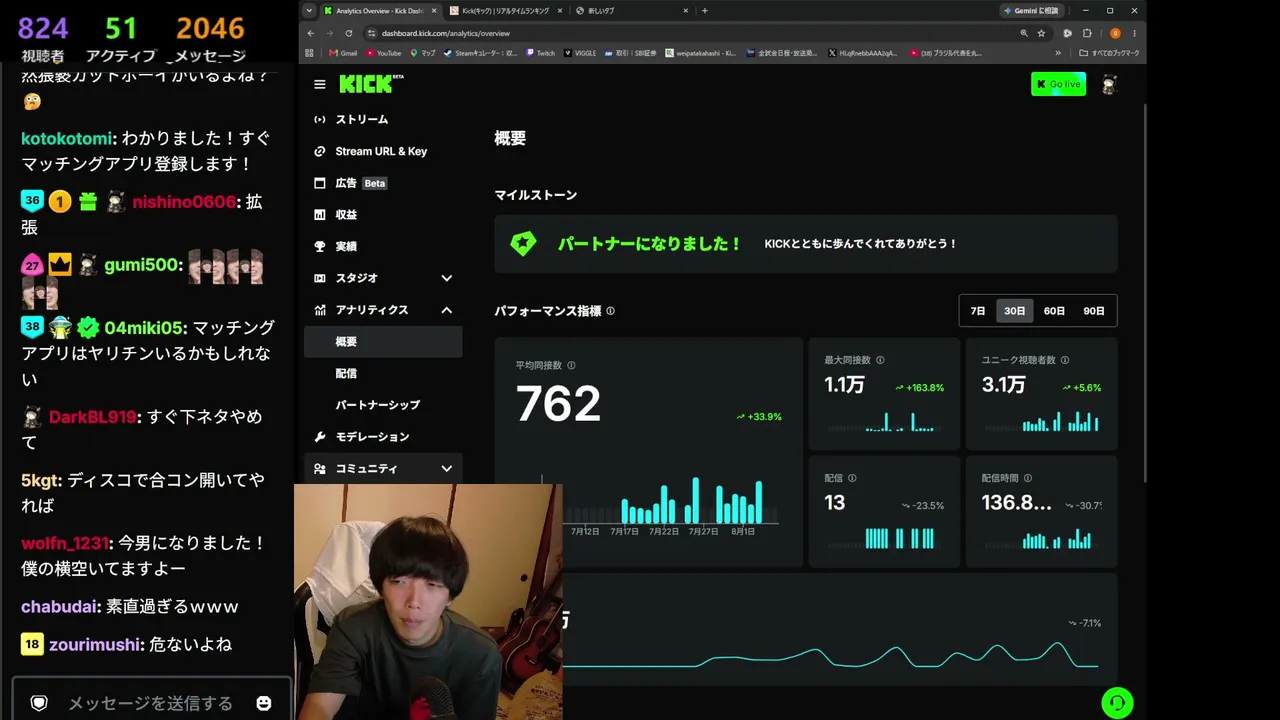The height and width of the screenshot is (720, 1280).
Task: Open the Twitch bookmark
Action: pyautogui.click(x=539, y=53)
